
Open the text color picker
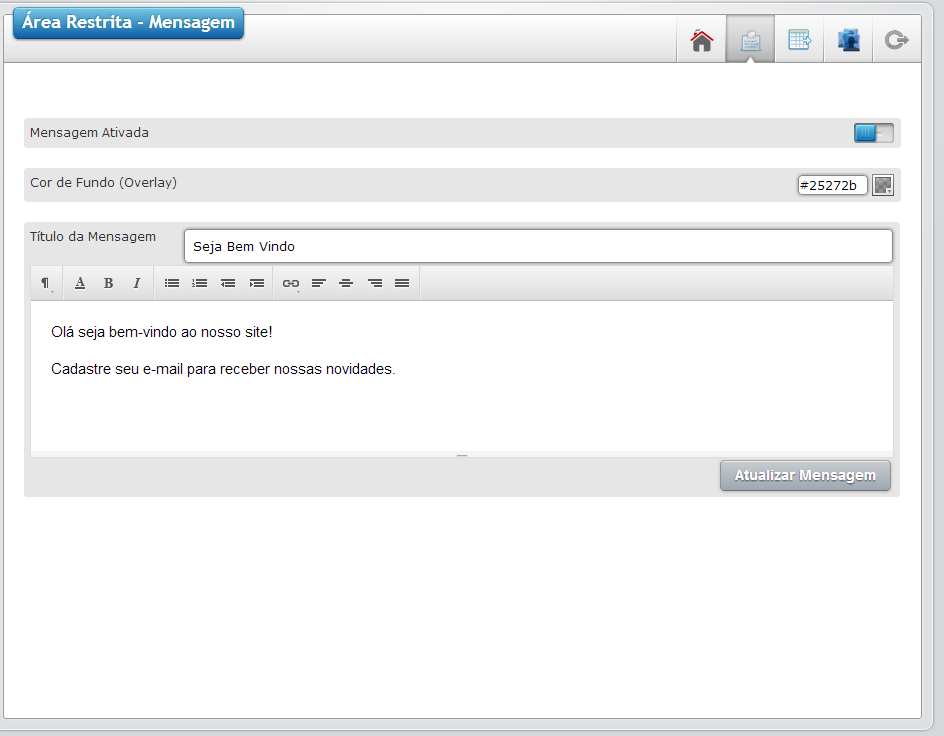tap(80, 283)
